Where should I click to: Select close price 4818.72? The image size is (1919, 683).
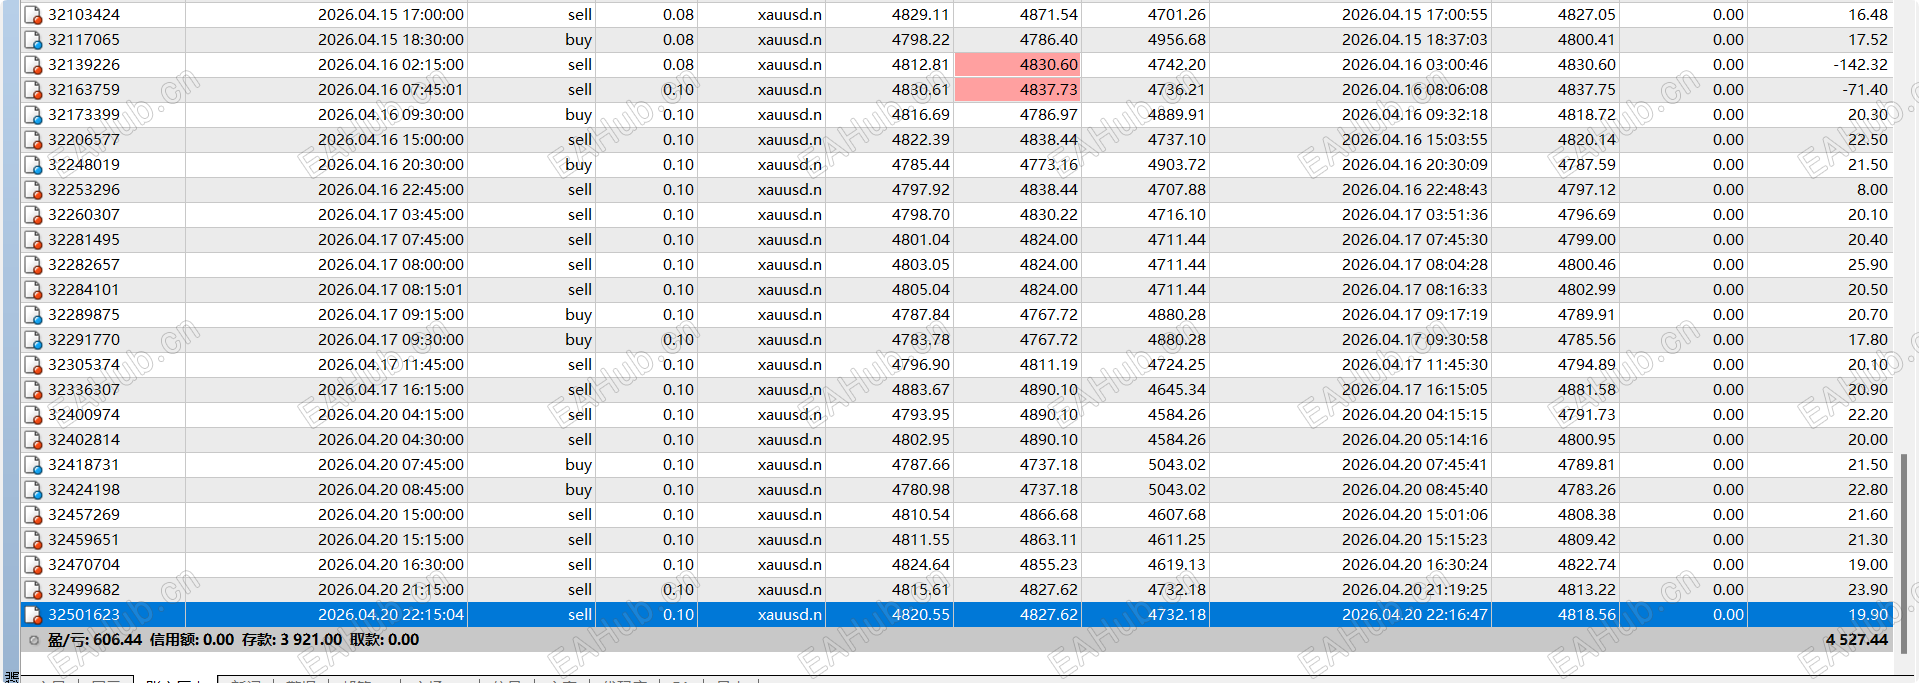click(1587, 115)
